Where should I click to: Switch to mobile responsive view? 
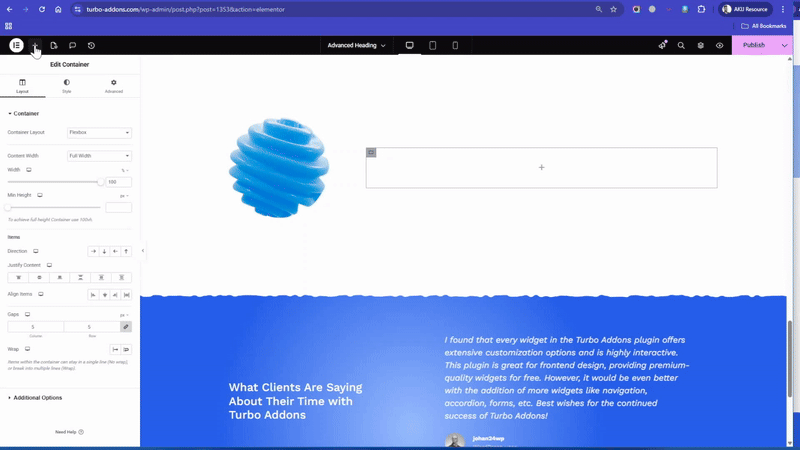pyautogui.click(x=455, y=45)
